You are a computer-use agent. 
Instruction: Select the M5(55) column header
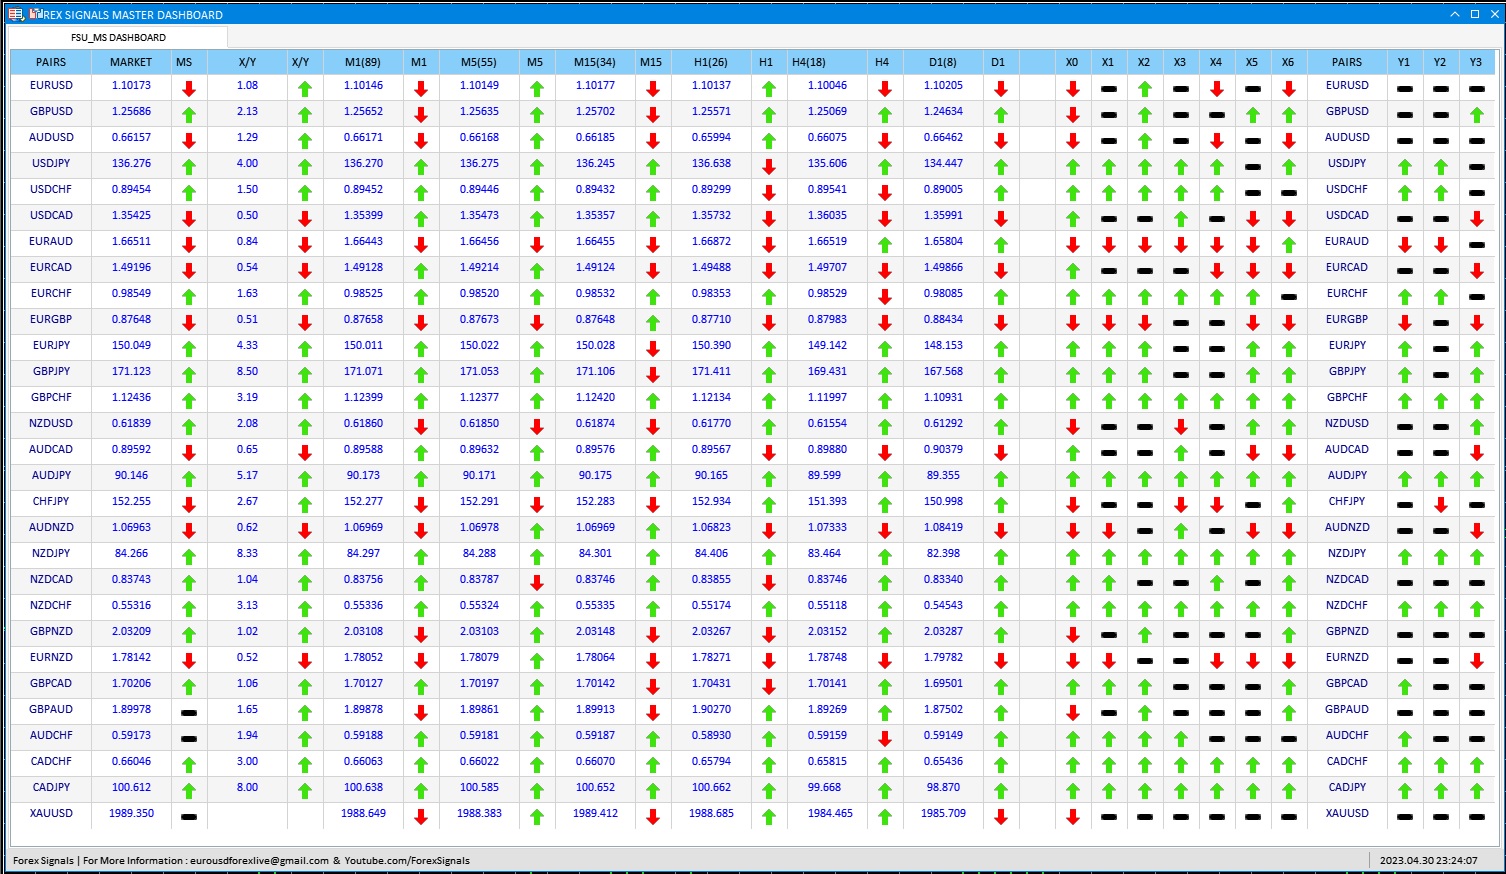click(479, 62)
